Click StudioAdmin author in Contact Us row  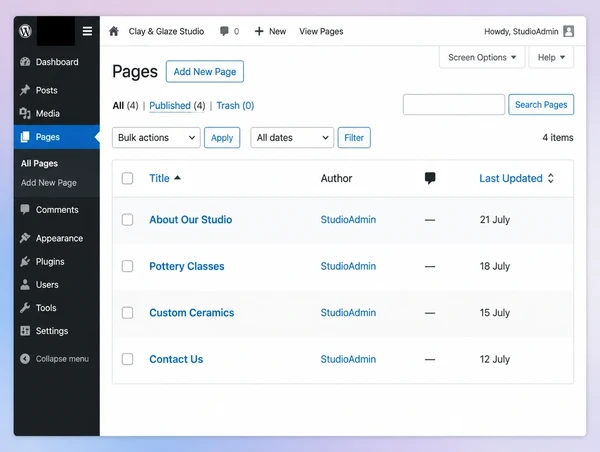point(348,359)
